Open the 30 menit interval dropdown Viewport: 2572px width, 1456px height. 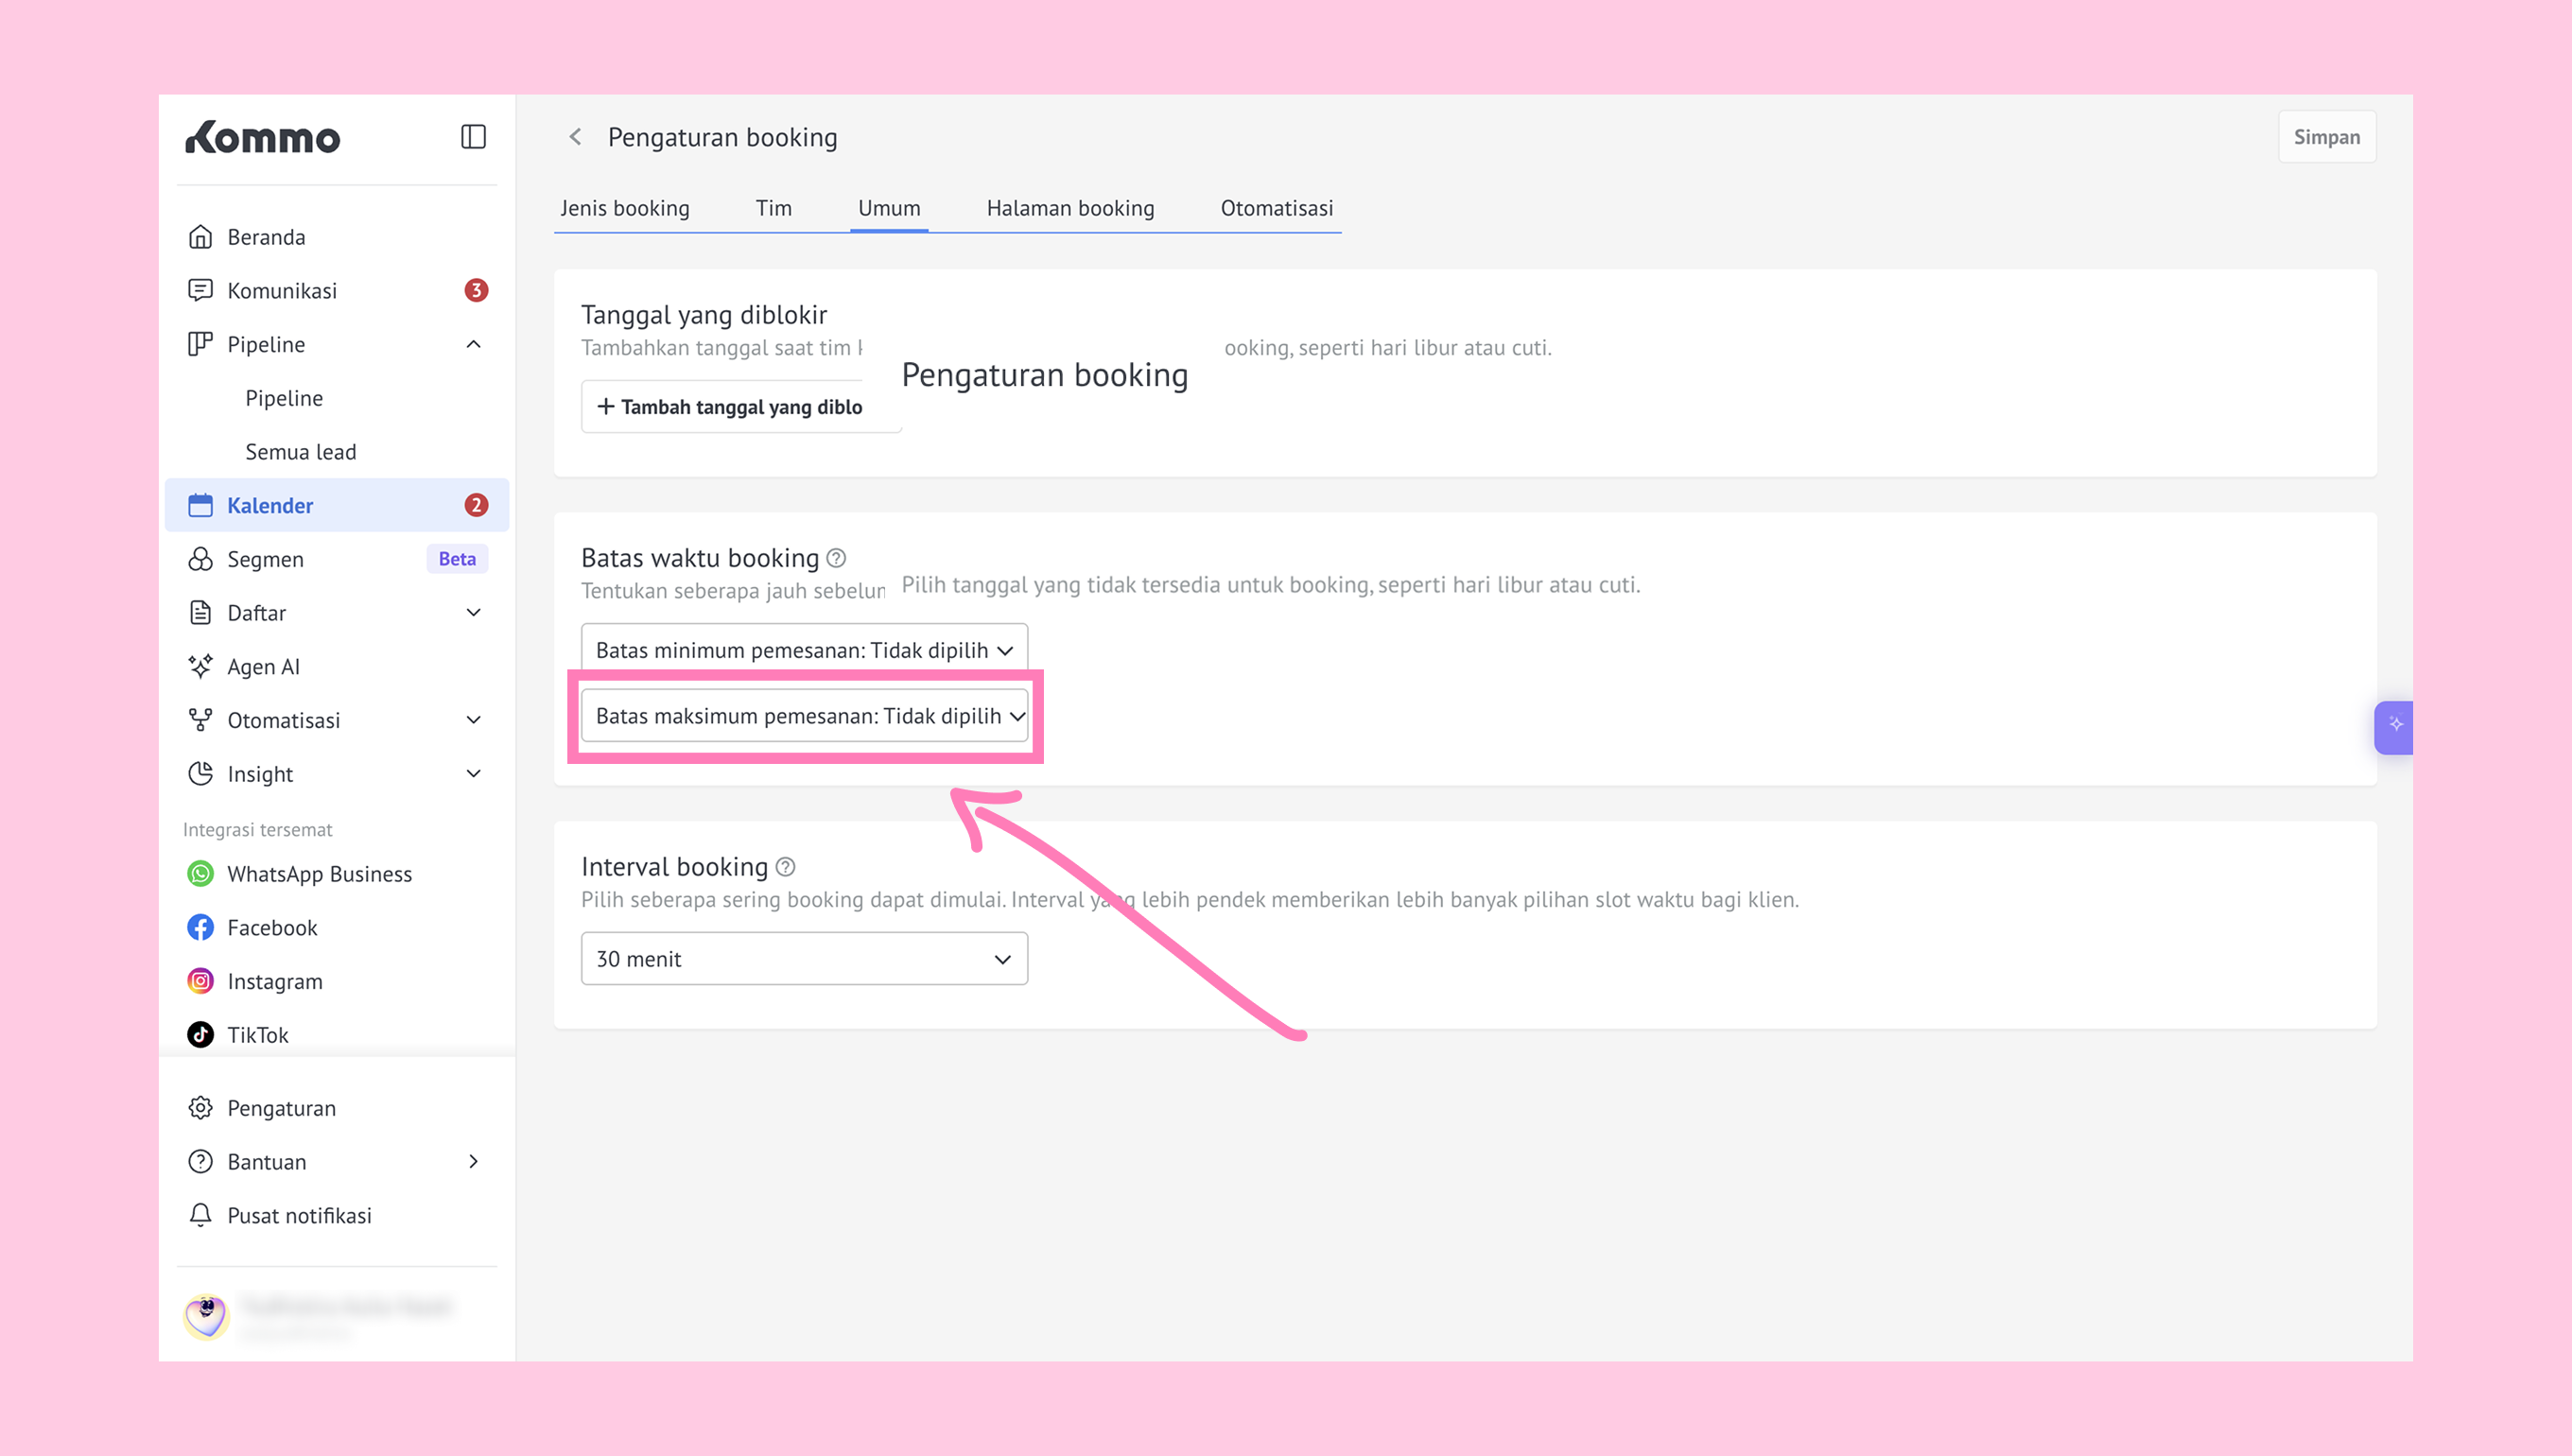pyautogui.click(x=804, y=959)
